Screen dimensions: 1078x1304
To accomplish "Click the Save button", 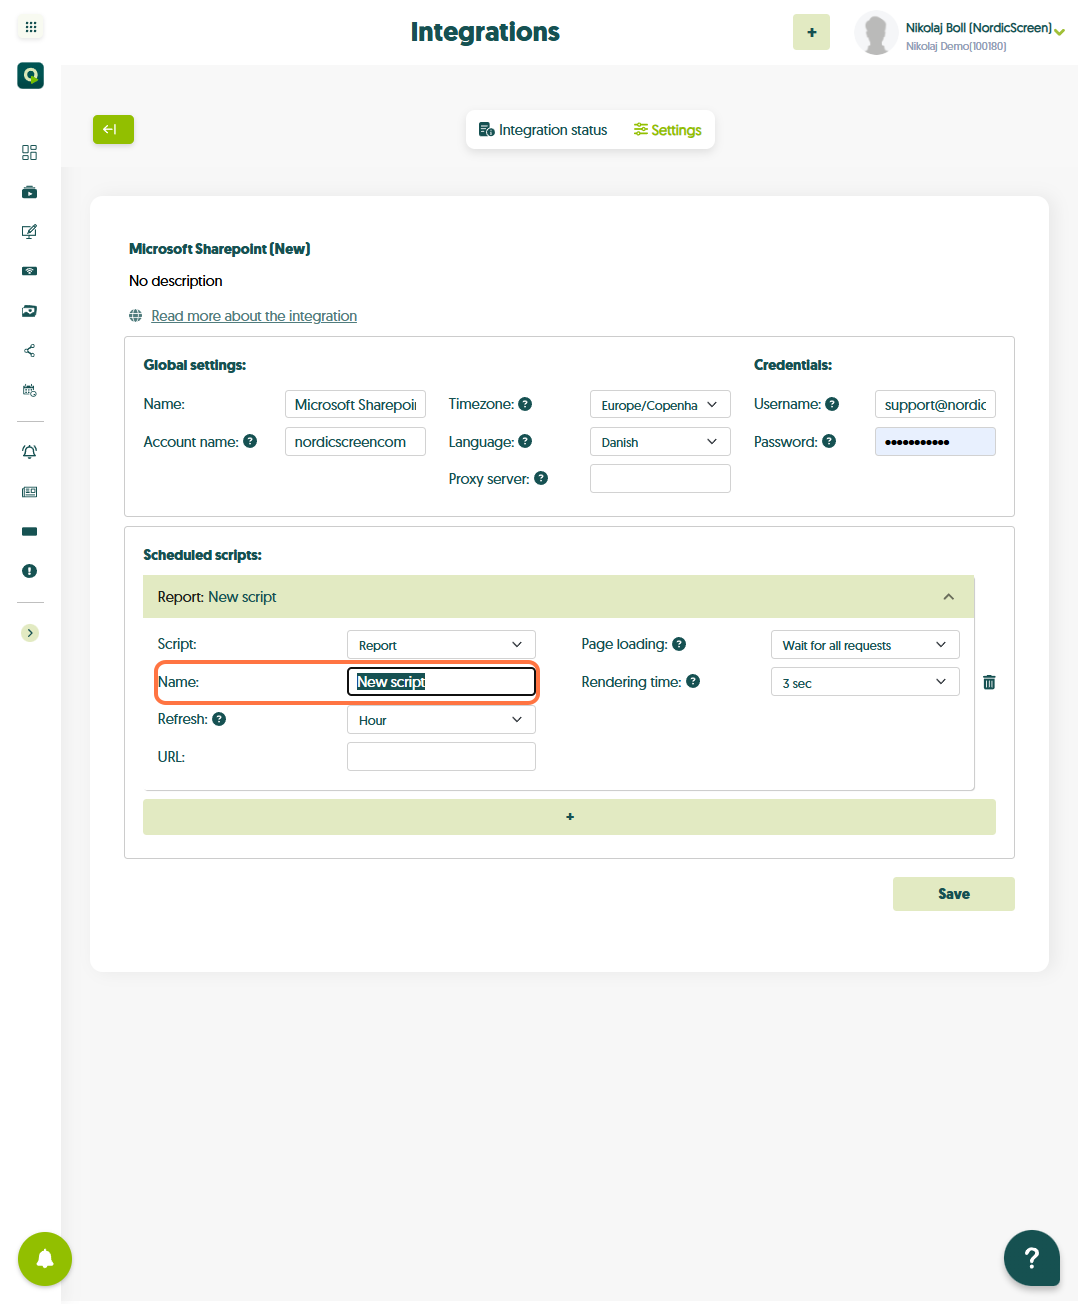I will (x=954, y=894).
